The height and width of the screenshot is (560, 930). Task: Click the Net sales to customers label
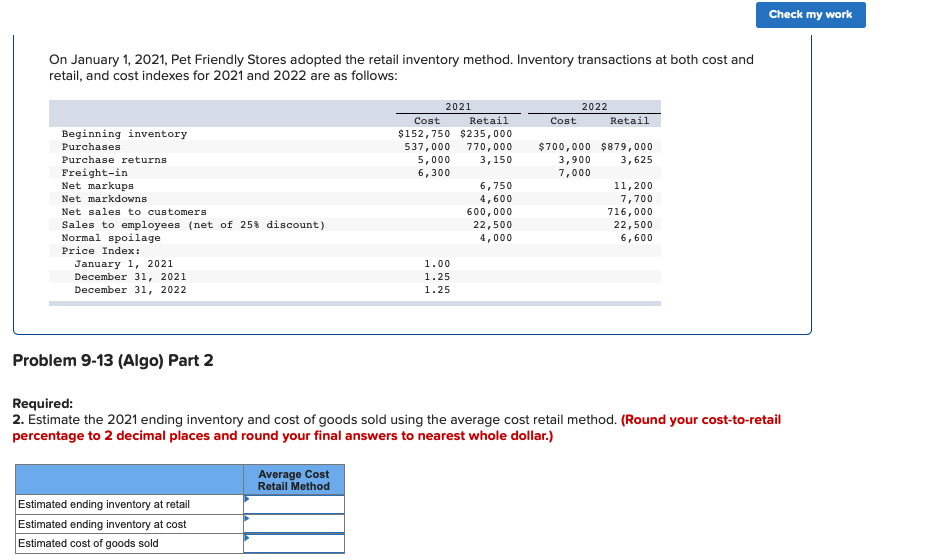[x=134, y=212]
